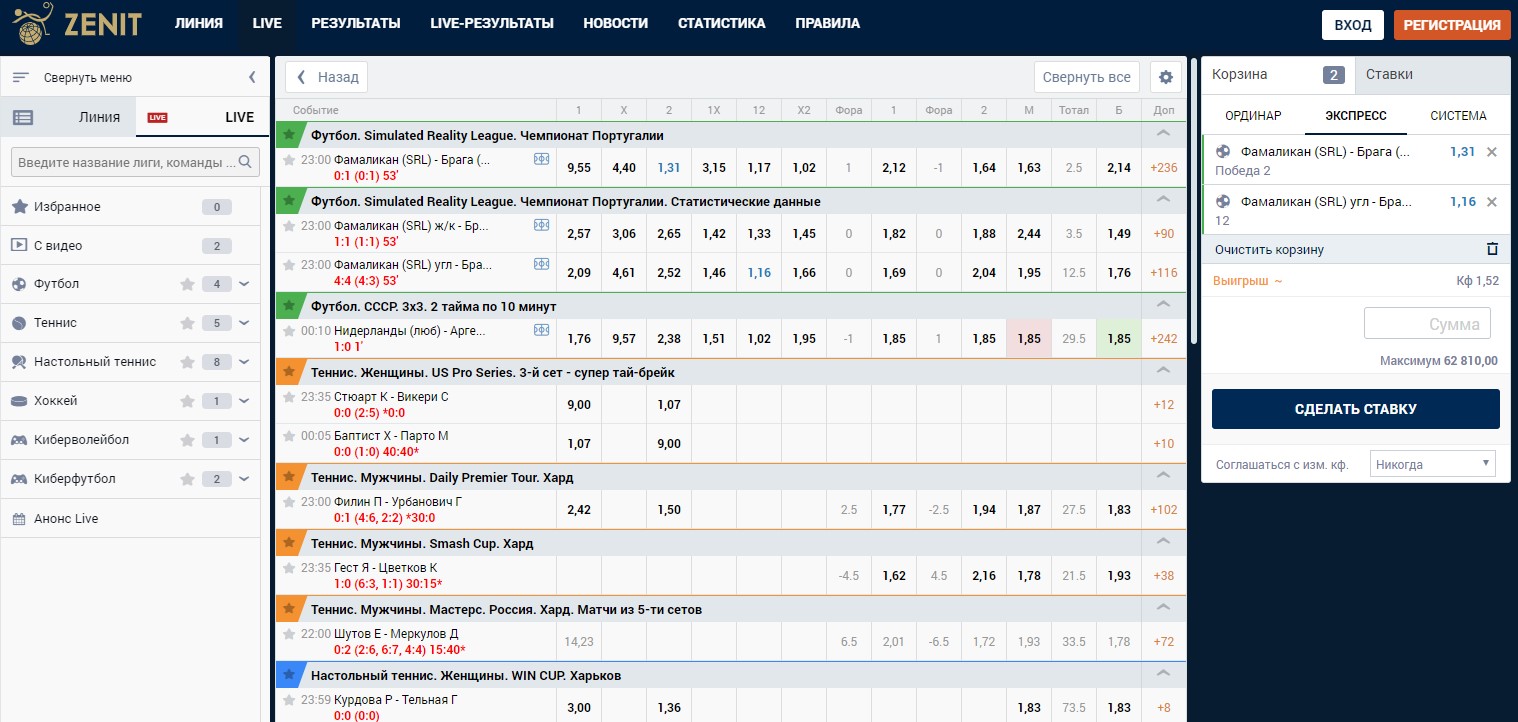Open the field icon for Нидерланды match
Viewport: 1518px width, 722px height.
541,330
